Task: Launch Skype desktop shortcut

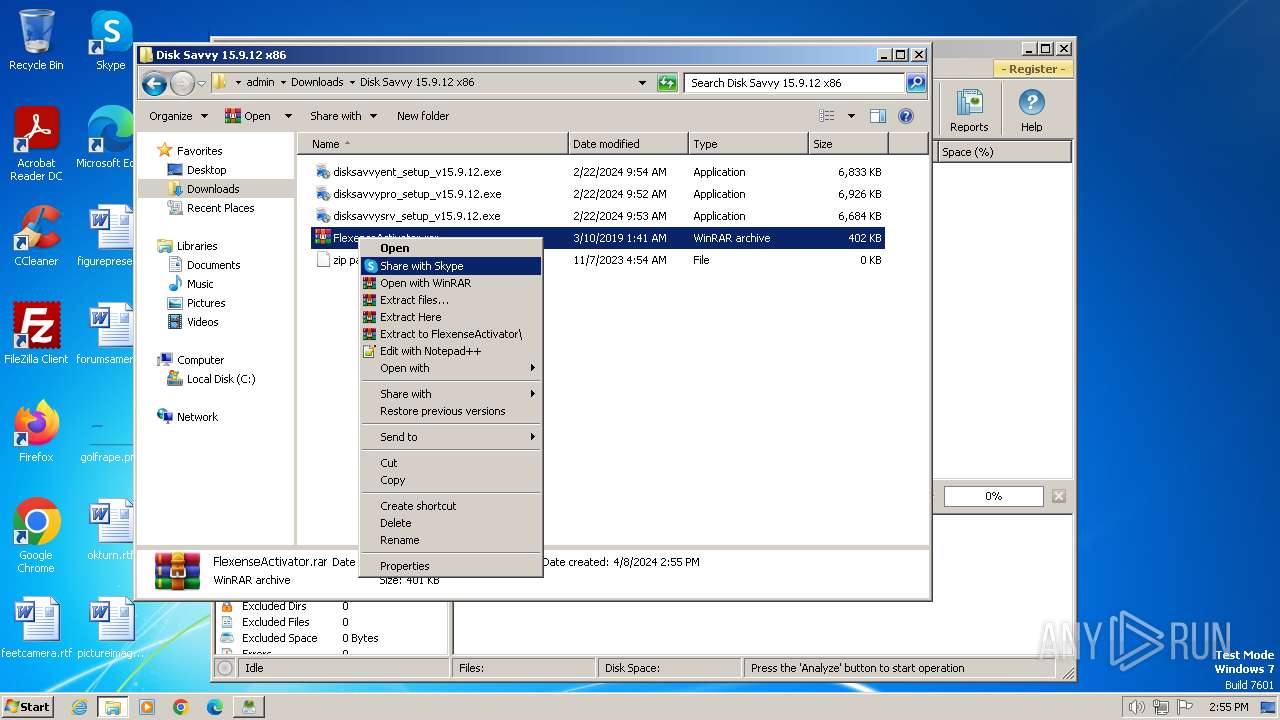Action: 110,40
